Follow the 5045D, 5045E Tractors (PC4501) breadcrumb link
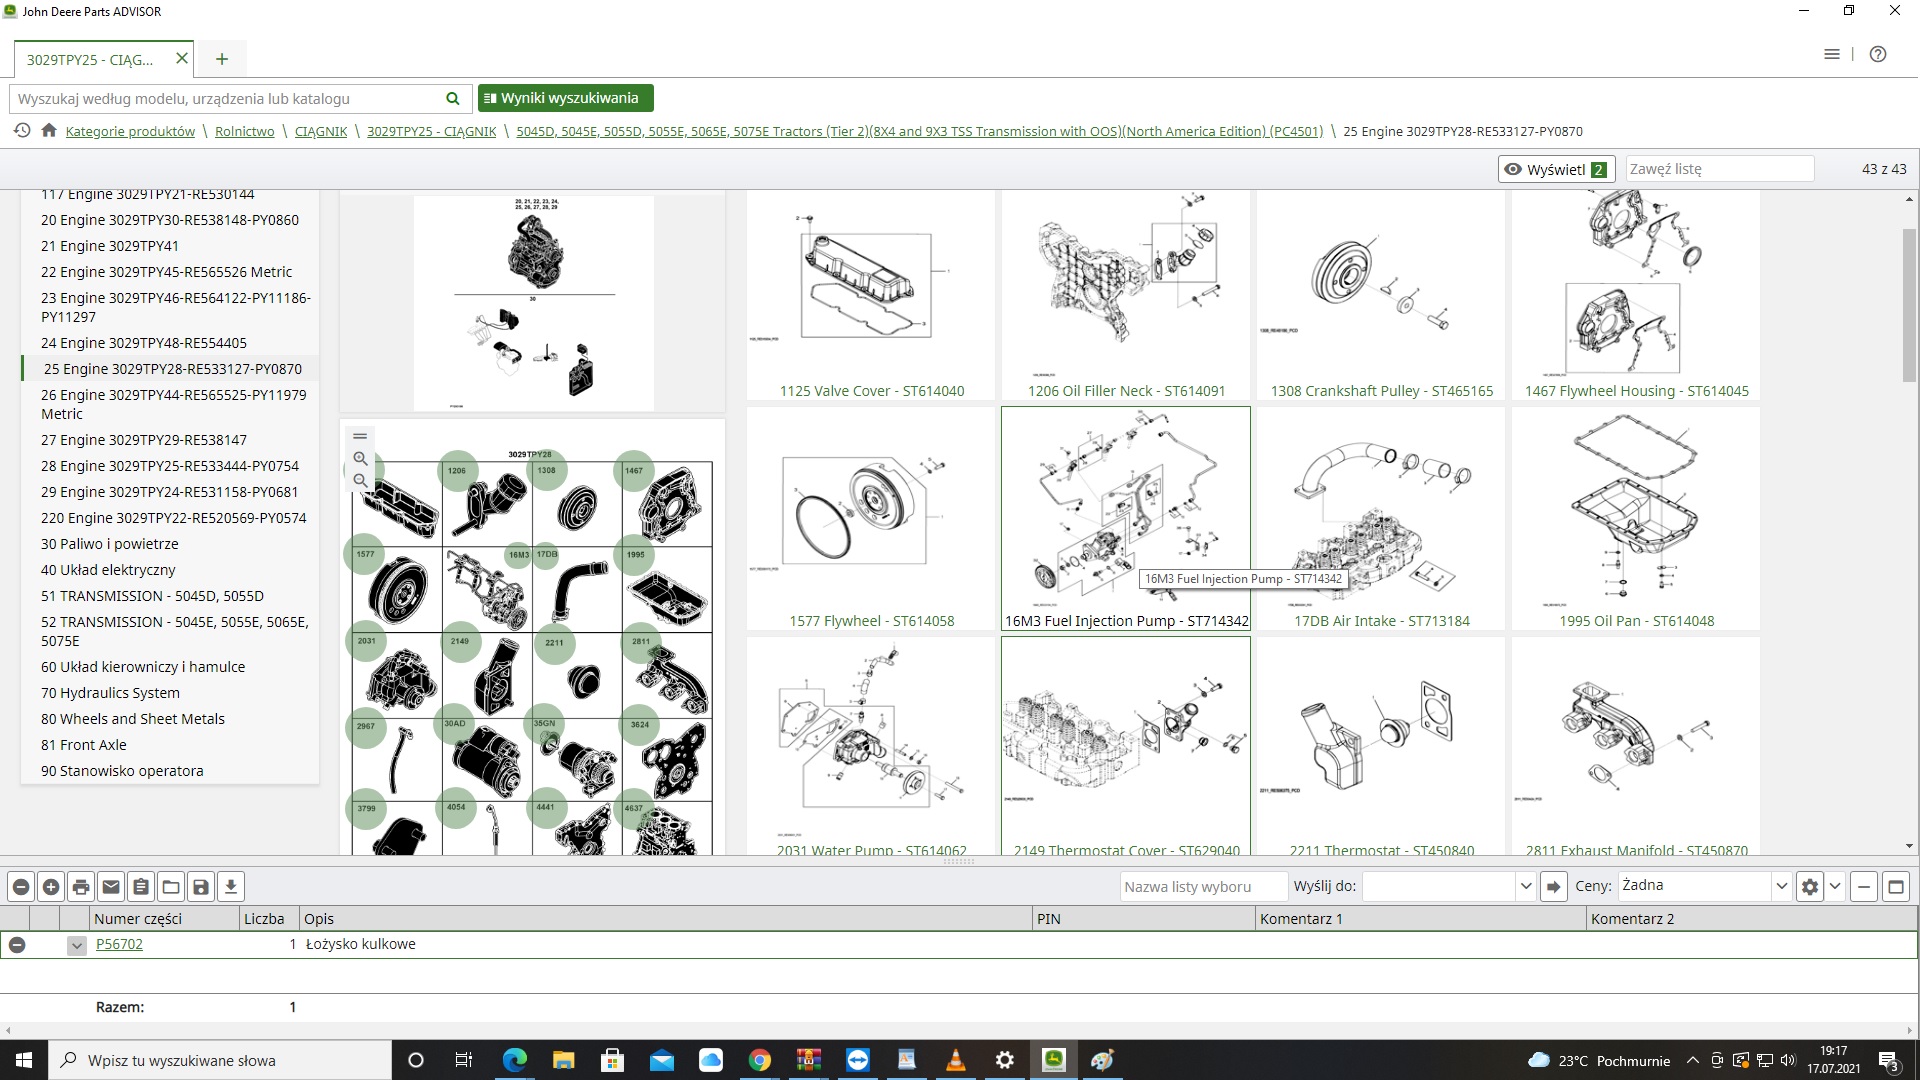The height and width of the screenshot is (1080, 1920). click(919, 131)
